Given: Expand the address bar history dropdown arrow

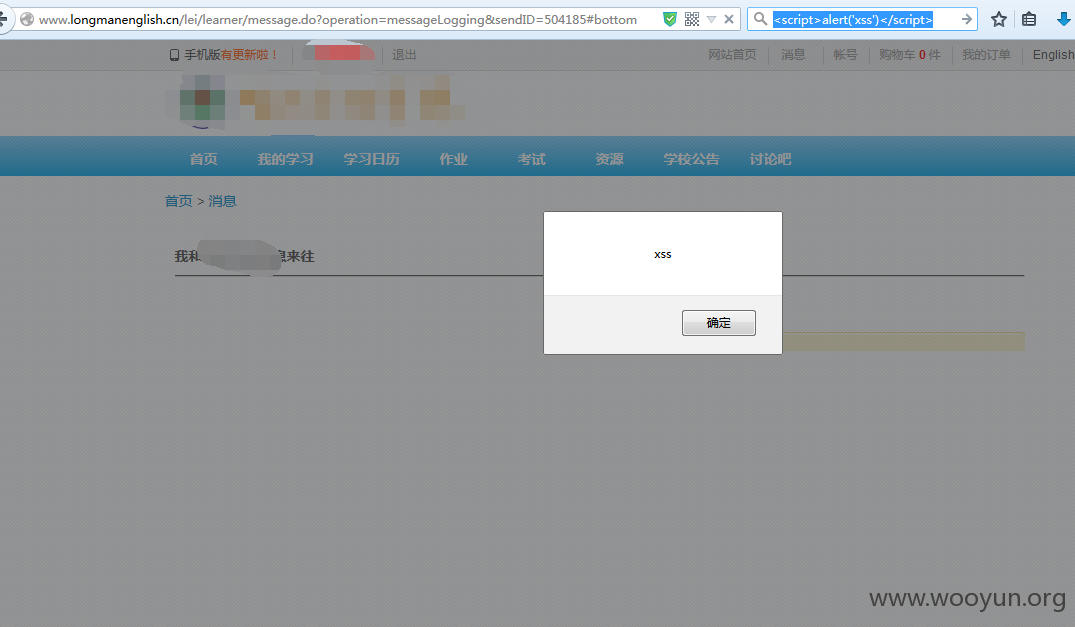Looking at the screenshot, I should point(712,19).
